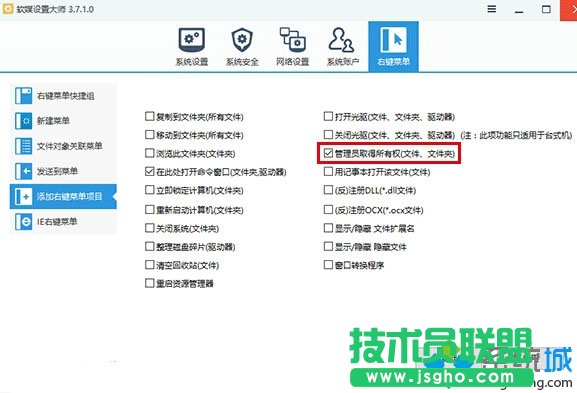Click the app logo in title bar
Image resolution: width=577 pixels, height=393 pixels.
pos(8,9)
